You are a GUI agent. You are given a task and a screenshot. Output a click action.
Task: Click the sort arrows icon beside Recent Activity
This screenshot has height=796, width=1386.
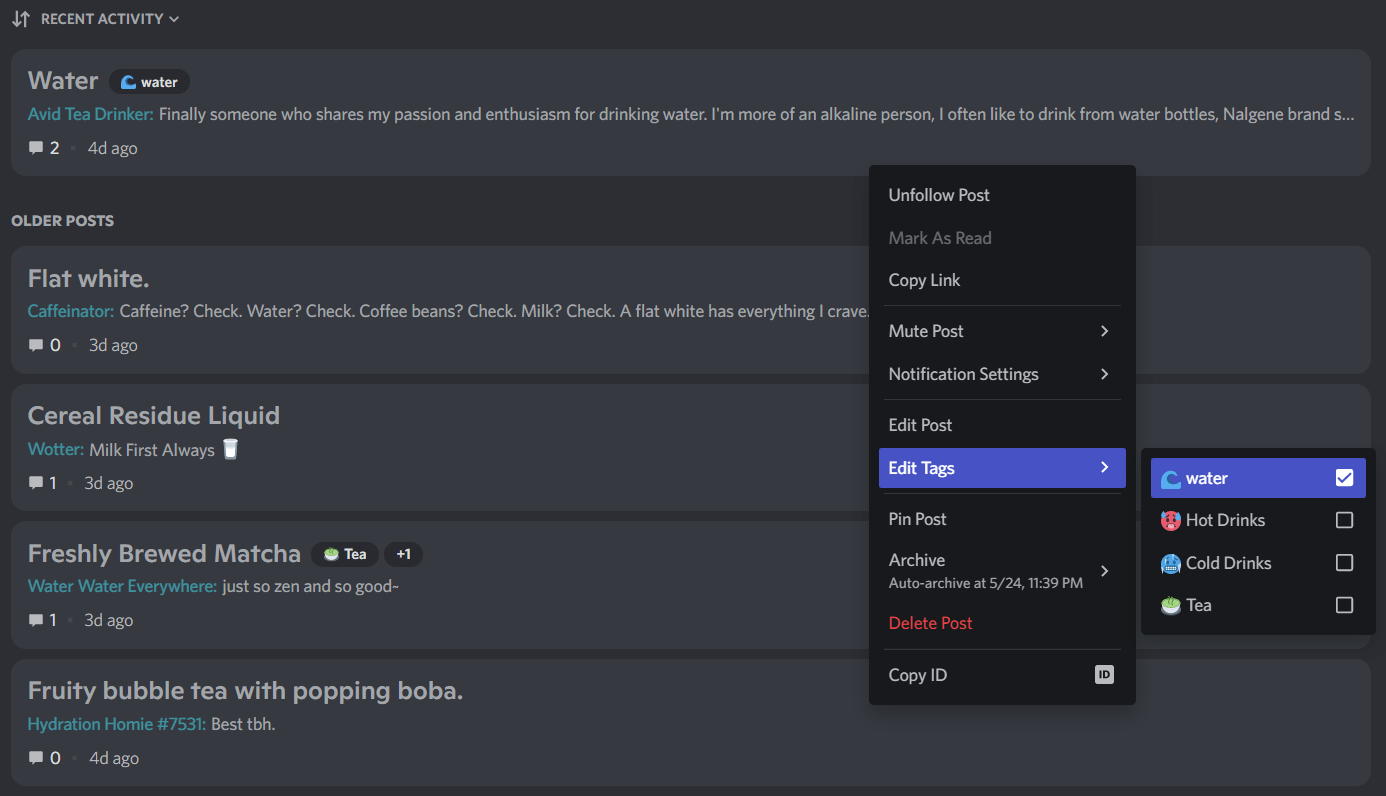pyautogui.click(x=19, y=18)
